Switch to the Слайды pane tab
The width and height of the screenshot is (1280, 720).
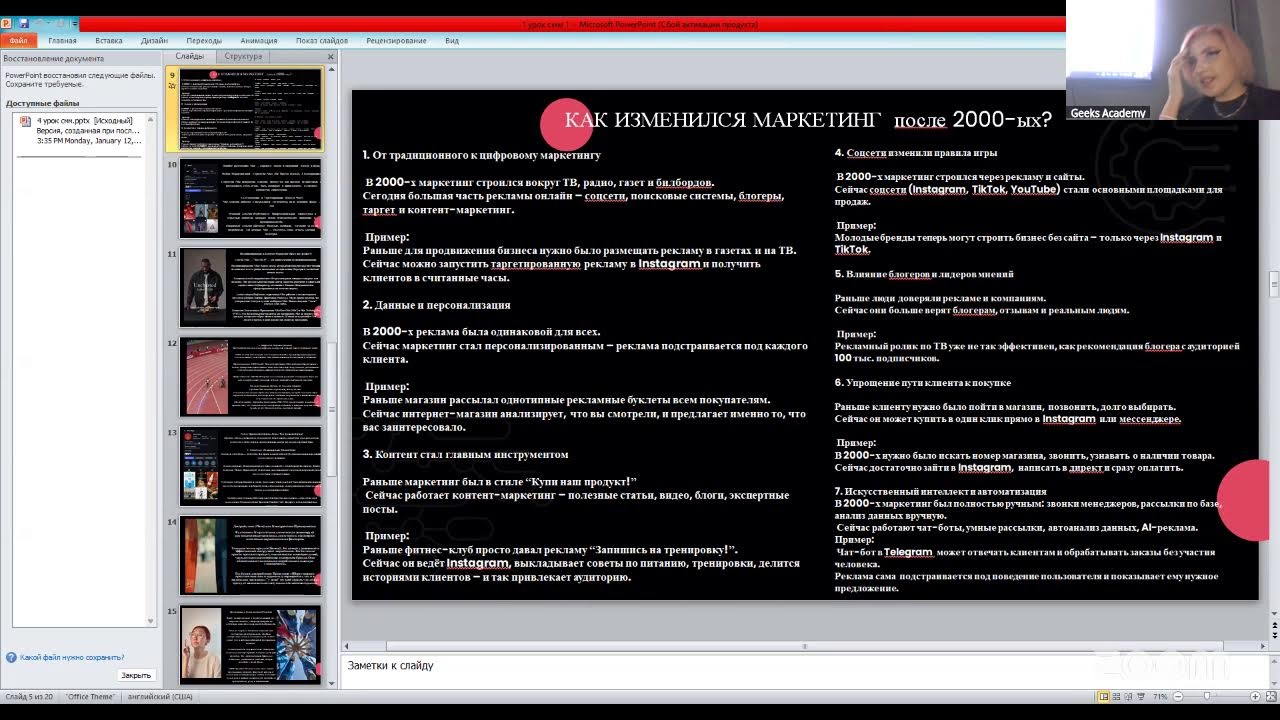pos(190,57)
